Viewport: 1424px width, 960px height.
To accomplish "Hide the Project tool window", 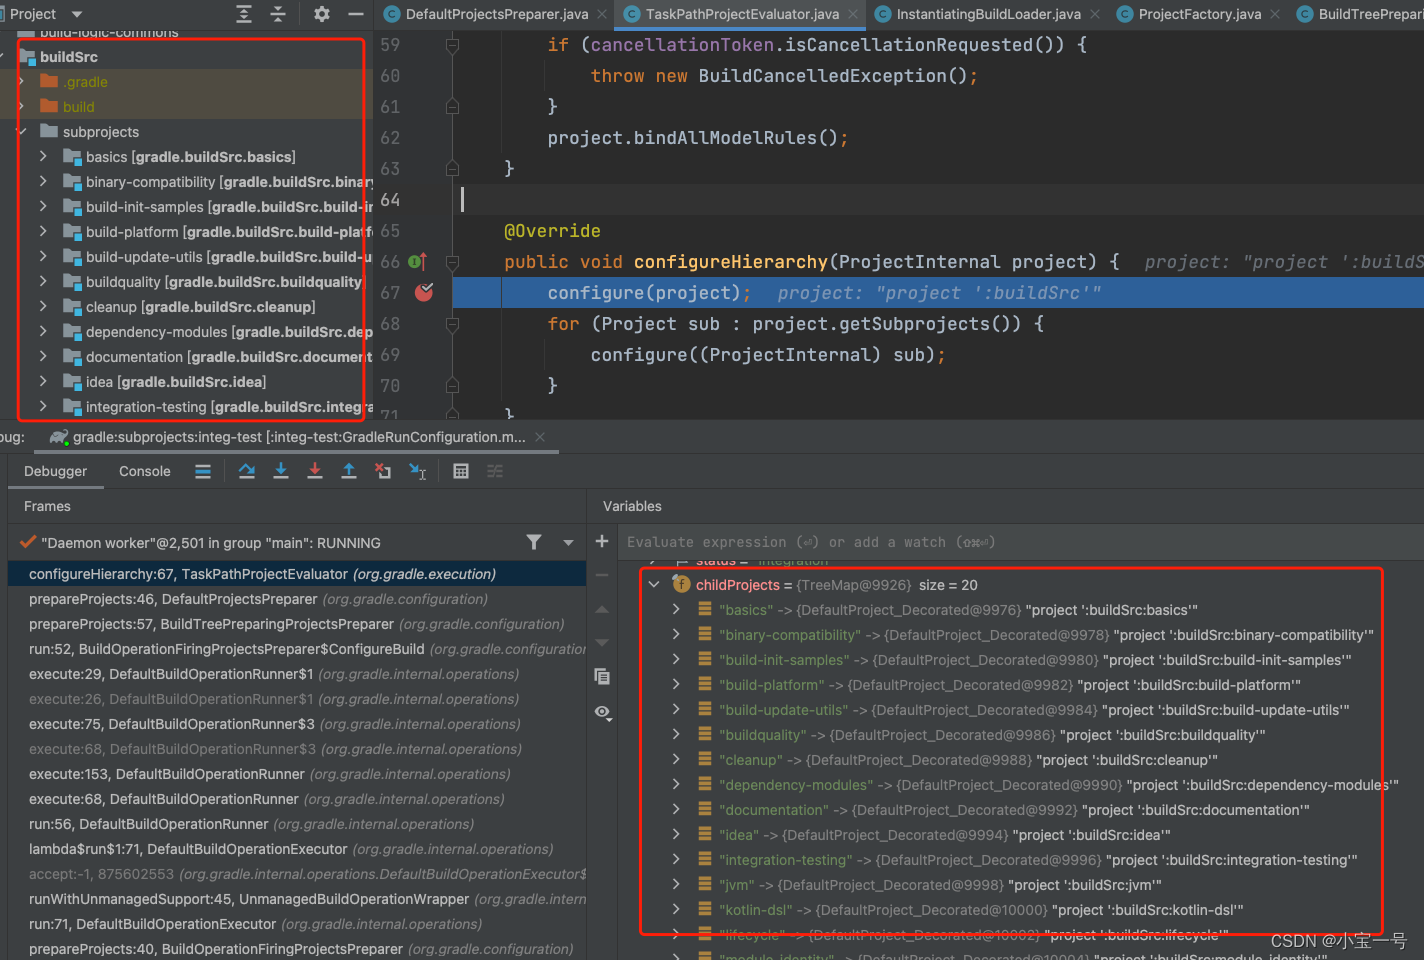I will (355, 14).
